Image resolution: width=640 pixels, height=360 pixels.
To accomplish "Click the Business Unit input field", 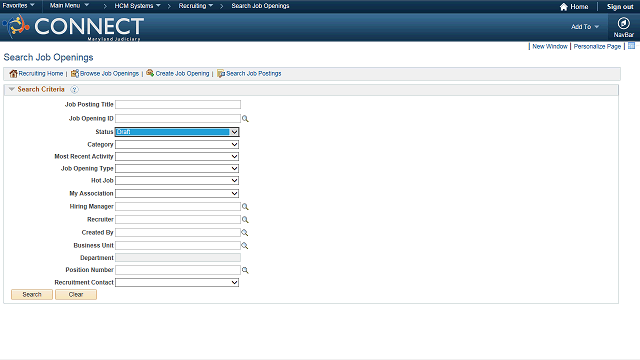I will (178, 246).
